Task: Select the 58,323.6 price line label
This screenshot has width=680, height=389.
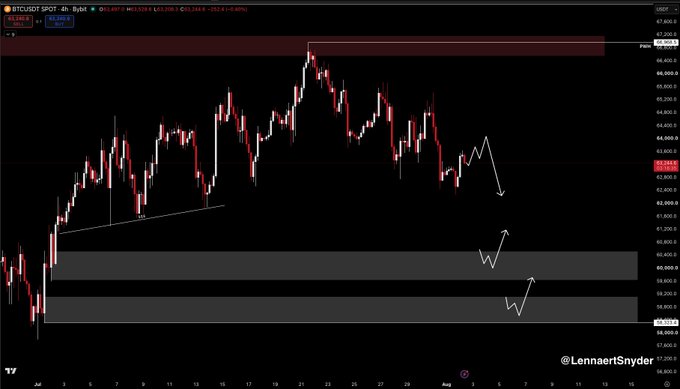Action: (x=666, y=323)
